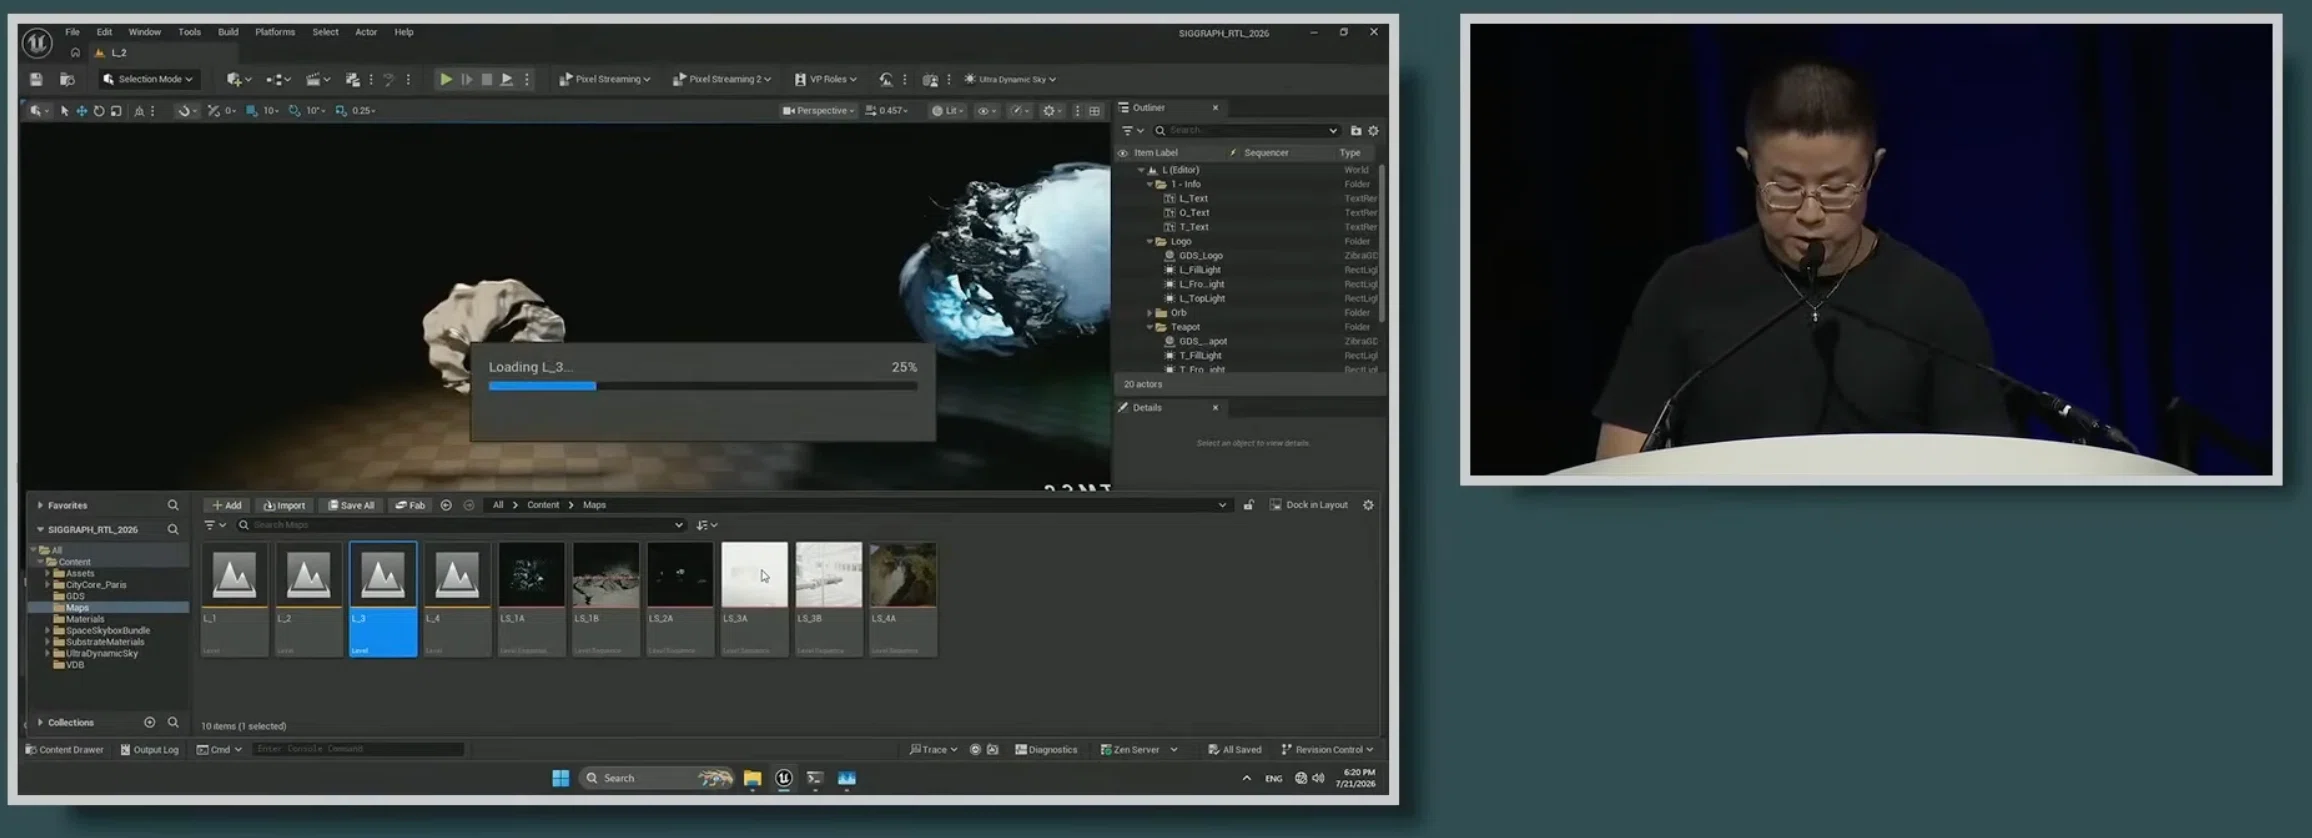Viewport: 2312px width, 838px height.
Task: Add a new collection with the plus icon
Action: pyautogui.click(x=149, y=722)
